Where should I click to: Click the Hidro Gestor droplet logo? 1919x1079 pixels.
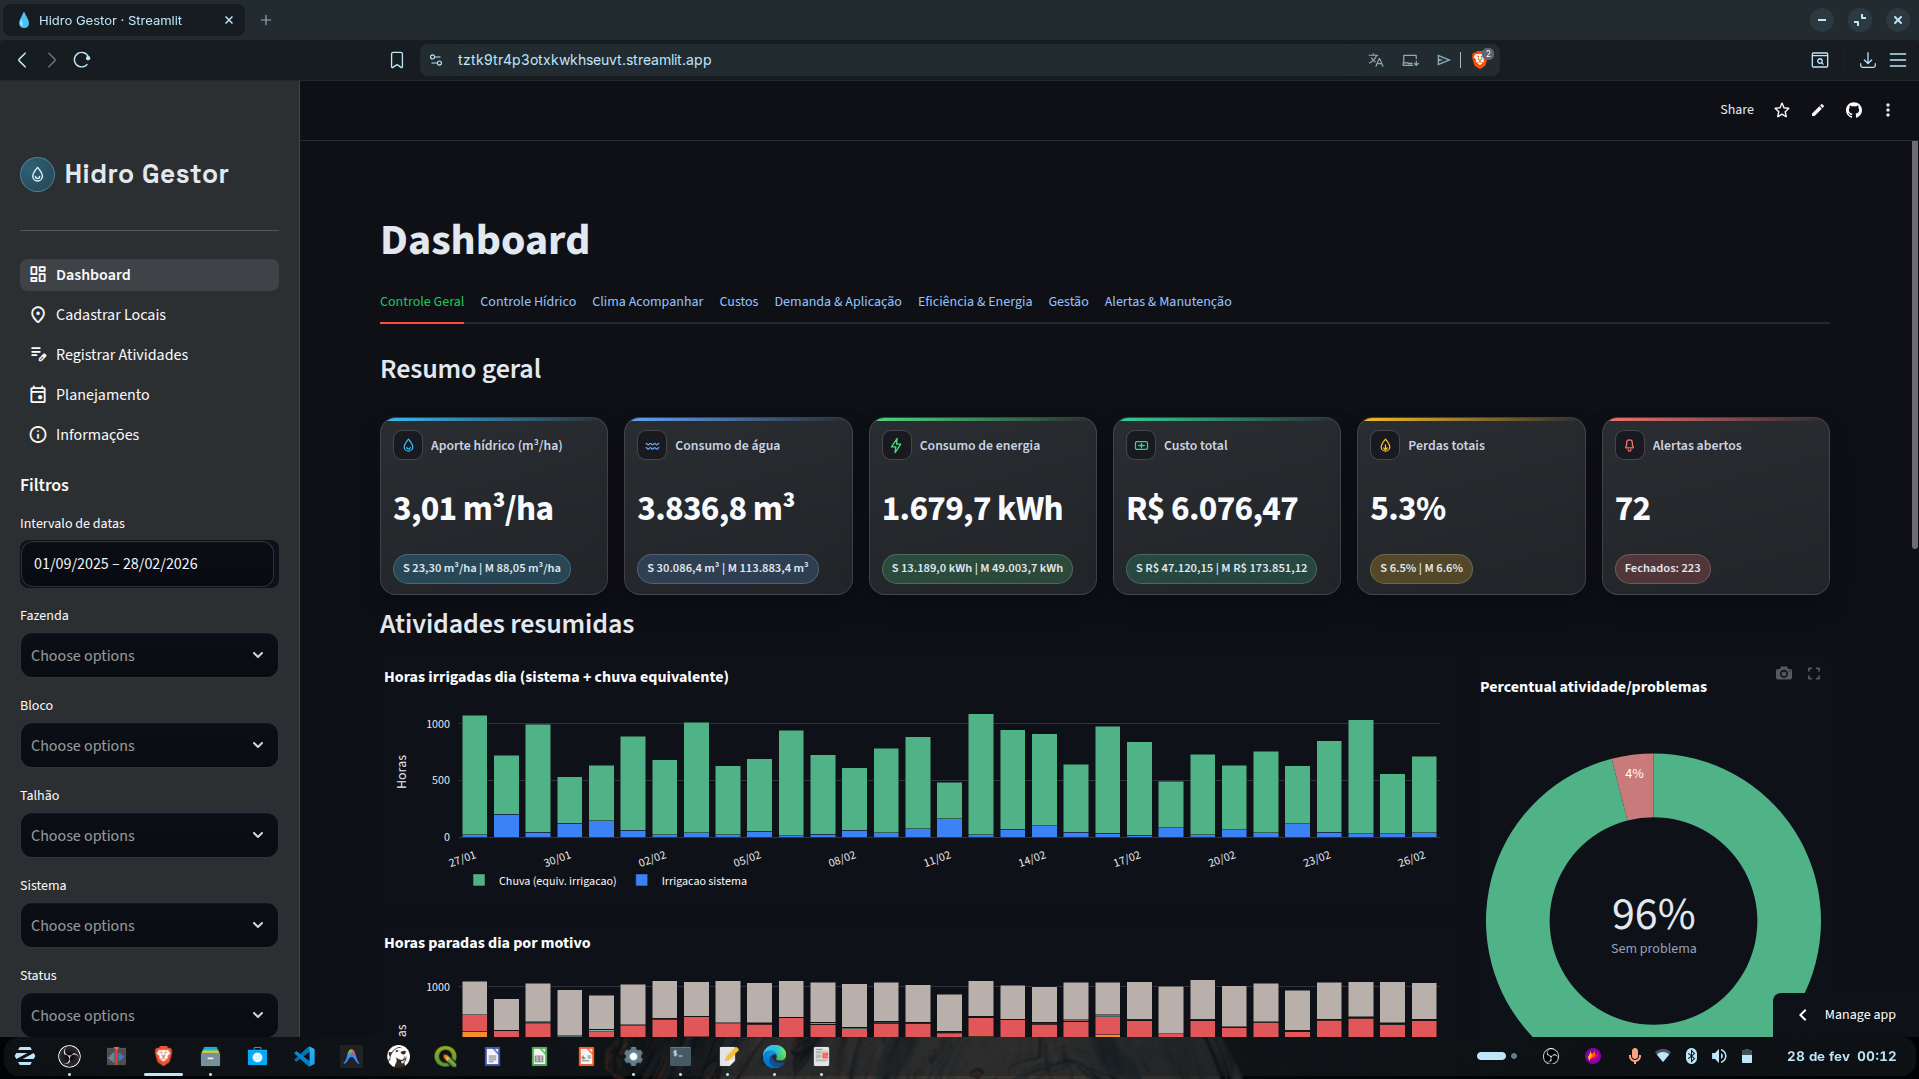coord(36,173)
